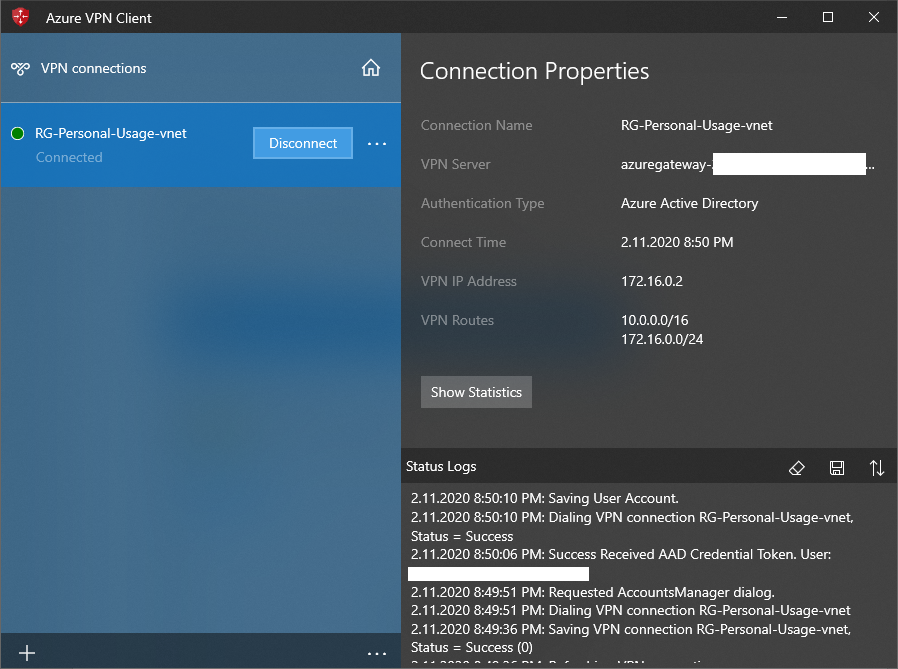Clear status logs with the eraser icon
Screen dimensions: 898x669
[797, 468]
